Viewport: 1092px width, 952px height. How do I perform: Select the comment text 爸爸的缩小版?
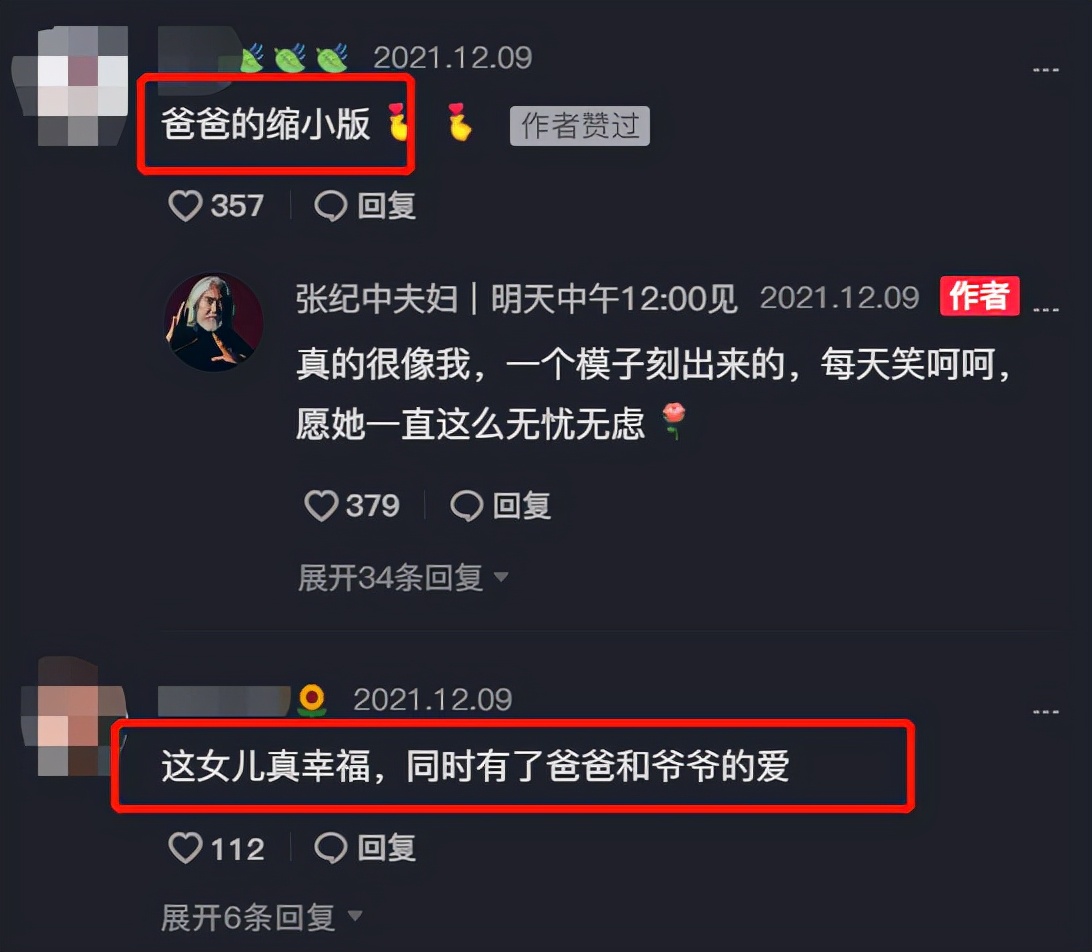265,124
